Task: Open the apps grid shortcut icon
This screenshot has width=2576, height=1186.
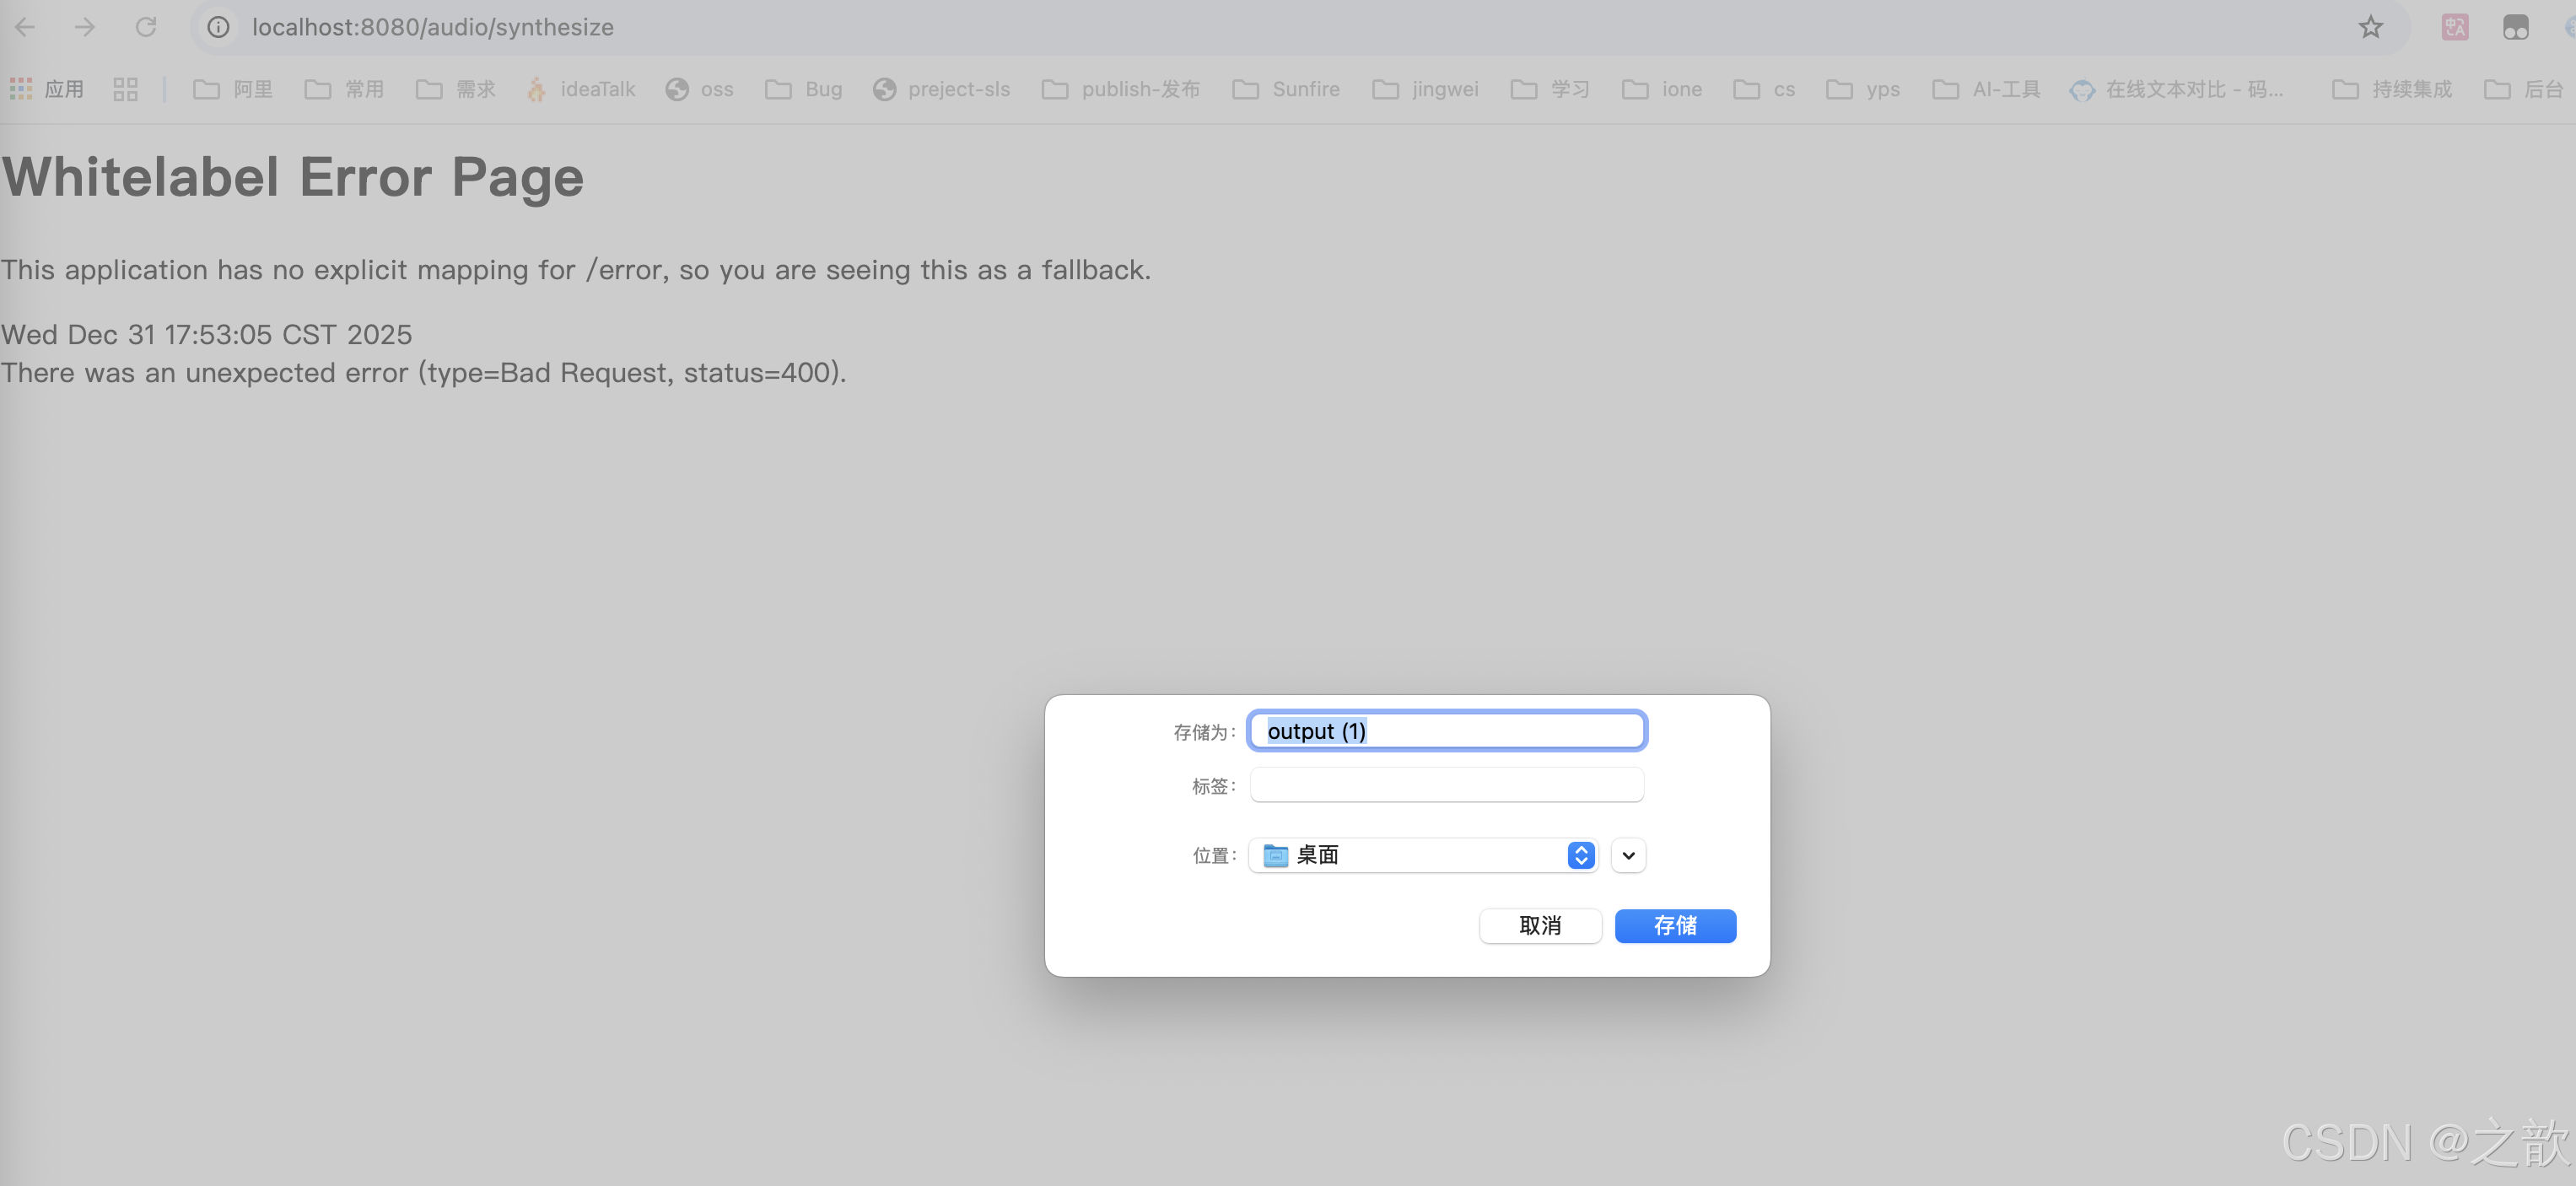Action: (x=21, y=89)
